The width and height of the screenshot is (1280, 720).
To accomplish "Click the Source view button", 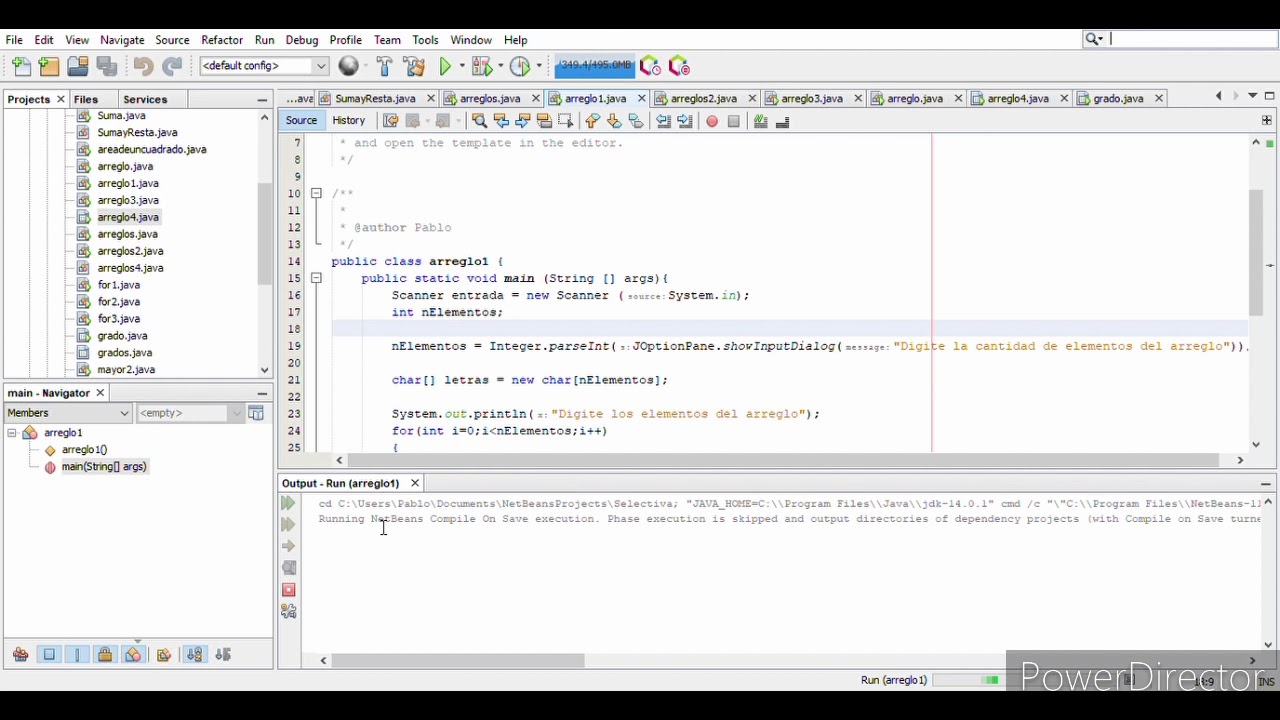I will 301,121.
